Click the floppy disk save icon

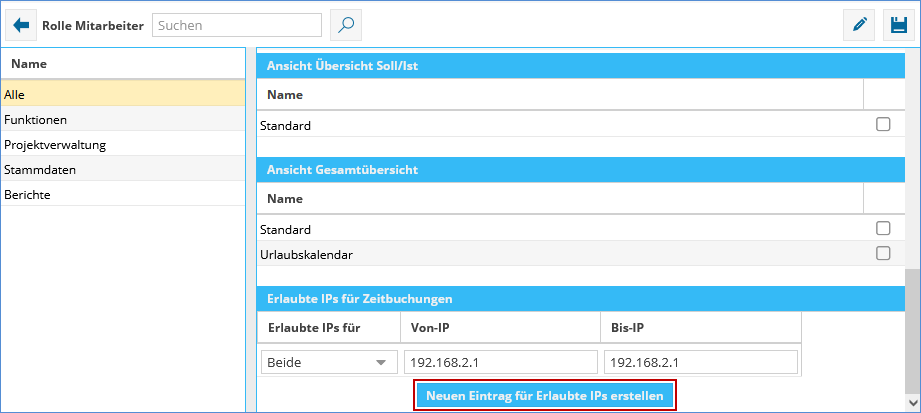(x=898, y=26)
